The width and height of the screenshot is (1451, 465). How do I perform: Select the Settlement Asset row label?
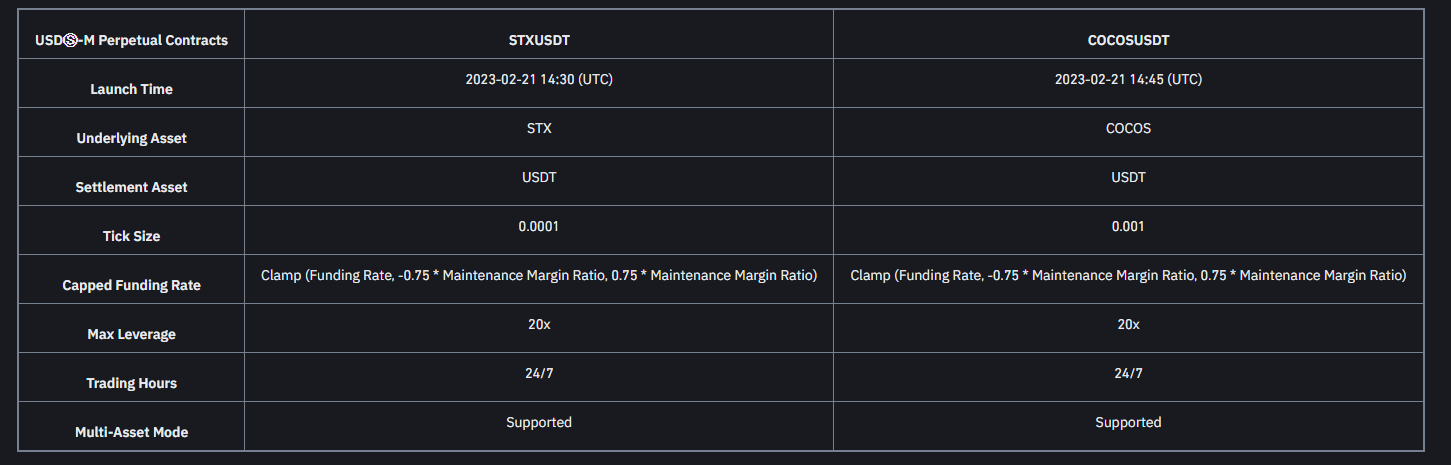click(x=131, y=187)
